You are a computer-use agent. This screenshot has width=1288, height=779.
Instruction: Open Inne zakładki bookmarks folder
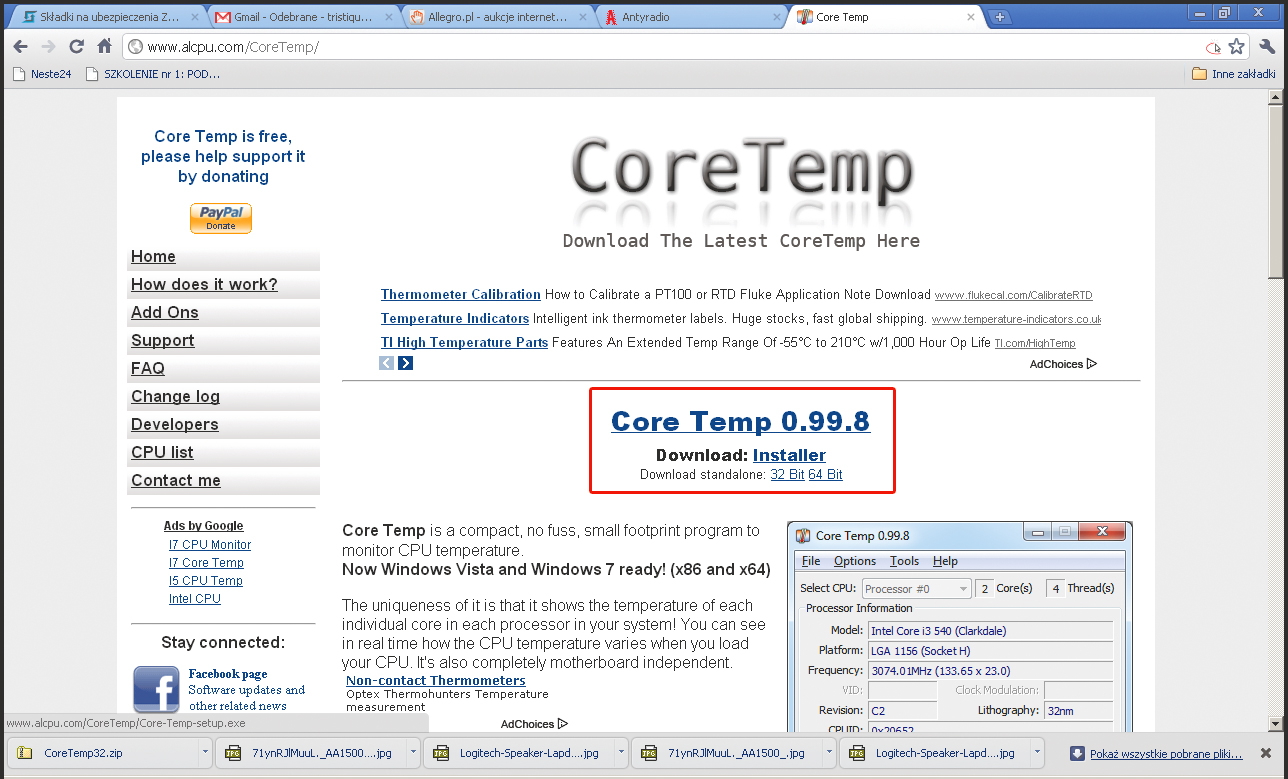[1233, 74]
